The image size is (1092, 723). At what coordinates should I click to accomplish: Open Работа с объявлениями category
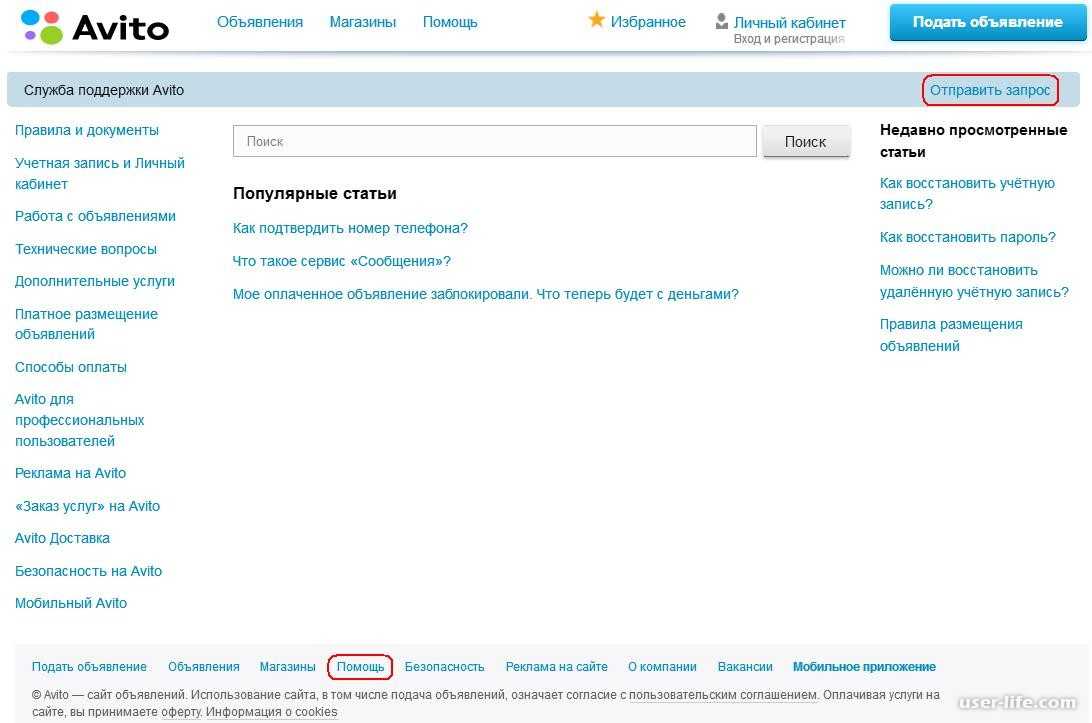coord(95,217)
